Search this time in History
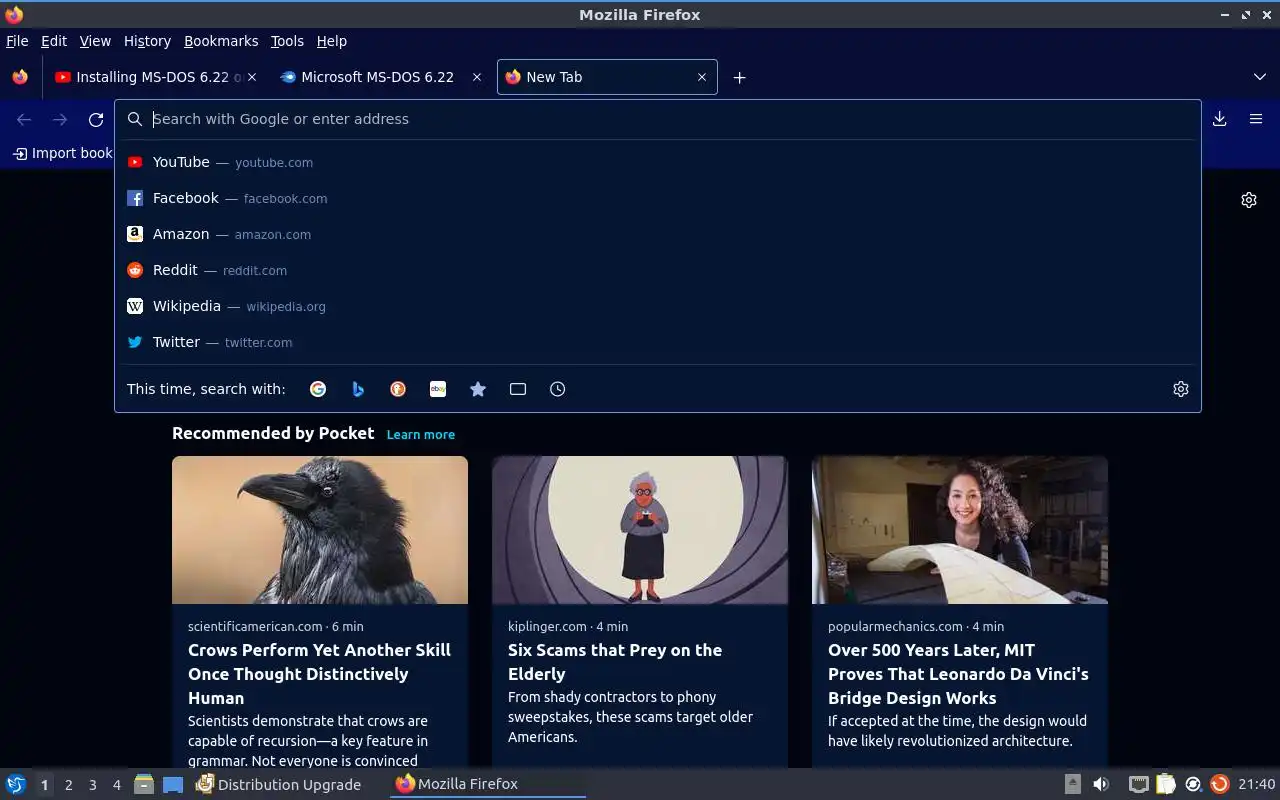 558,389
